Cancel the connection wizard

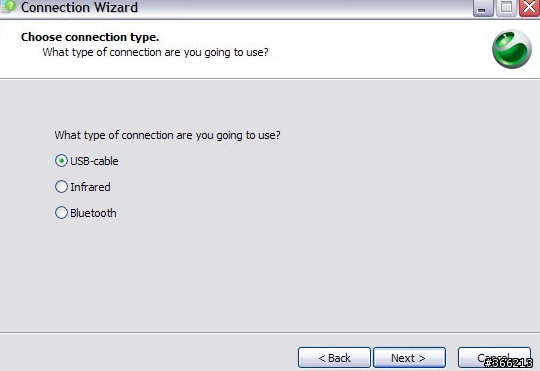click(494, 358)
